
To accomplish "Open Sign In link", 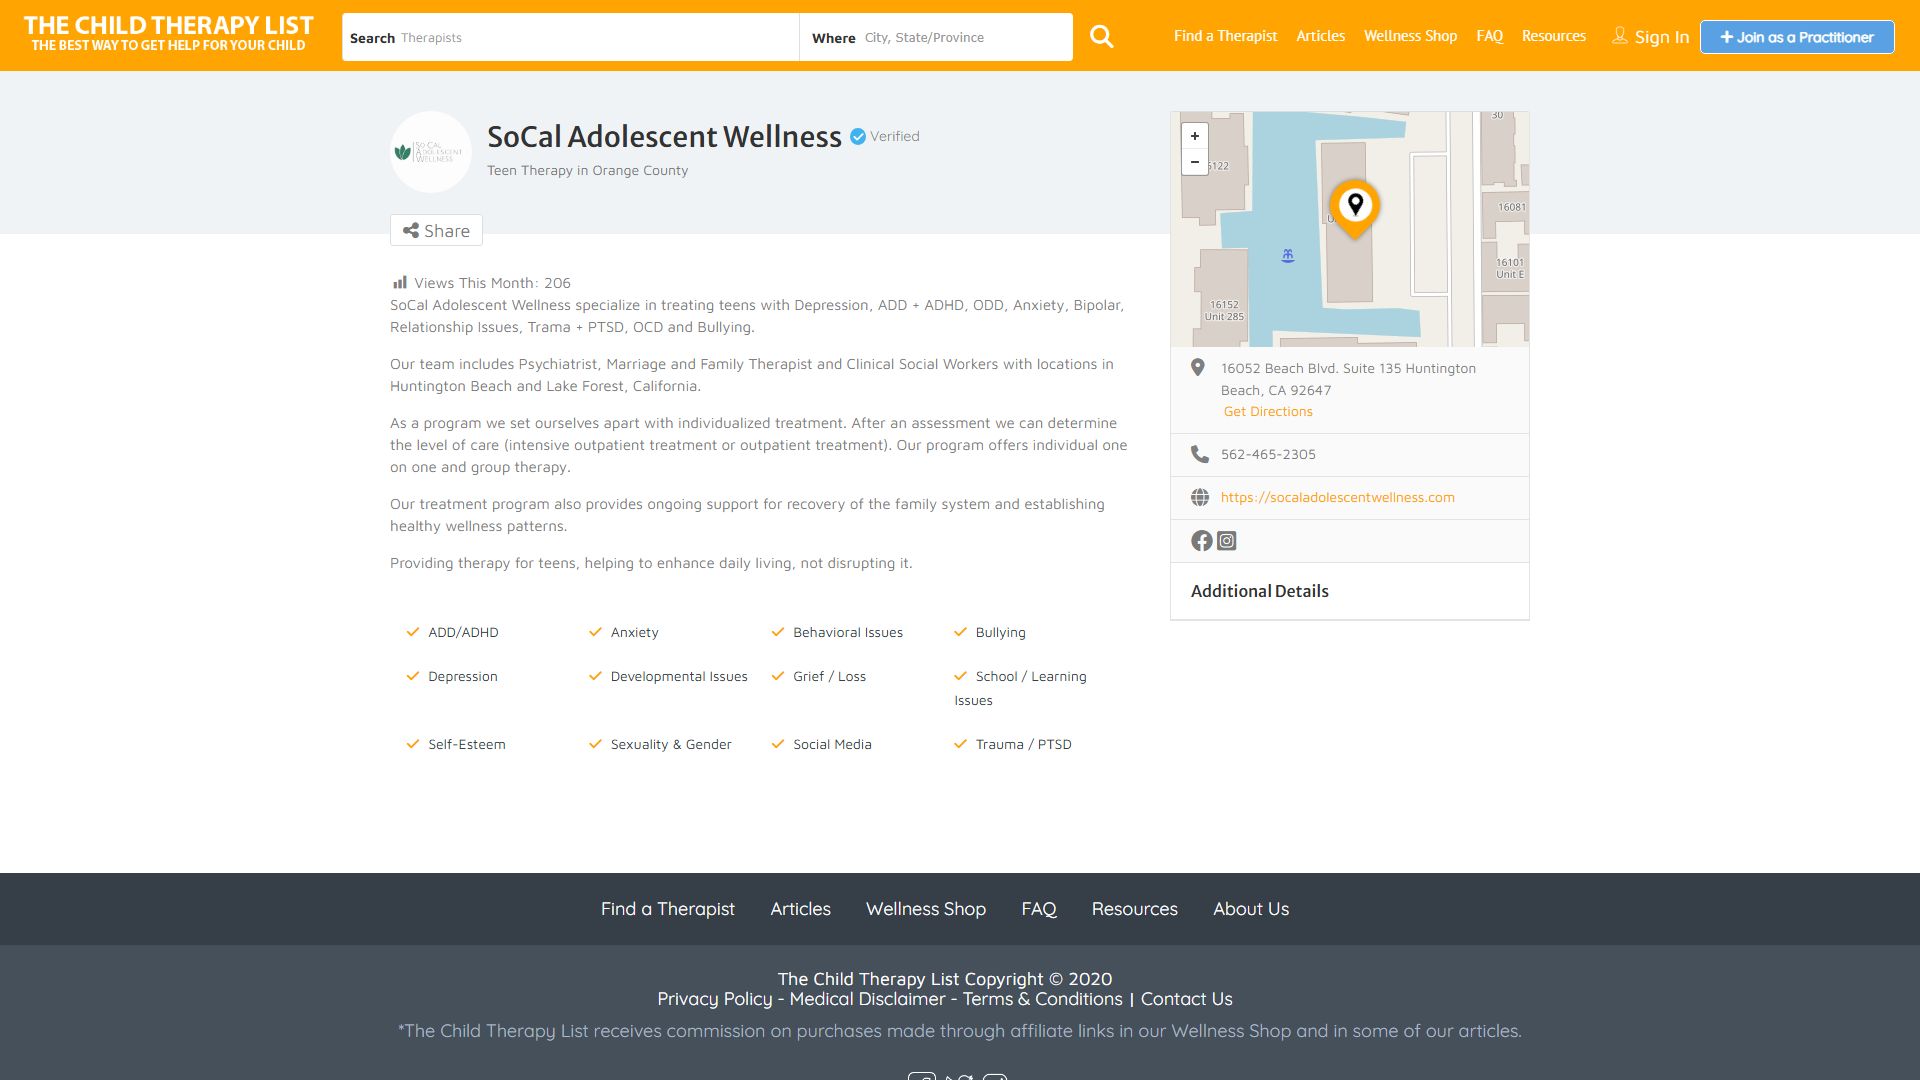I will pyautogui.click(x=1661, y=37).
